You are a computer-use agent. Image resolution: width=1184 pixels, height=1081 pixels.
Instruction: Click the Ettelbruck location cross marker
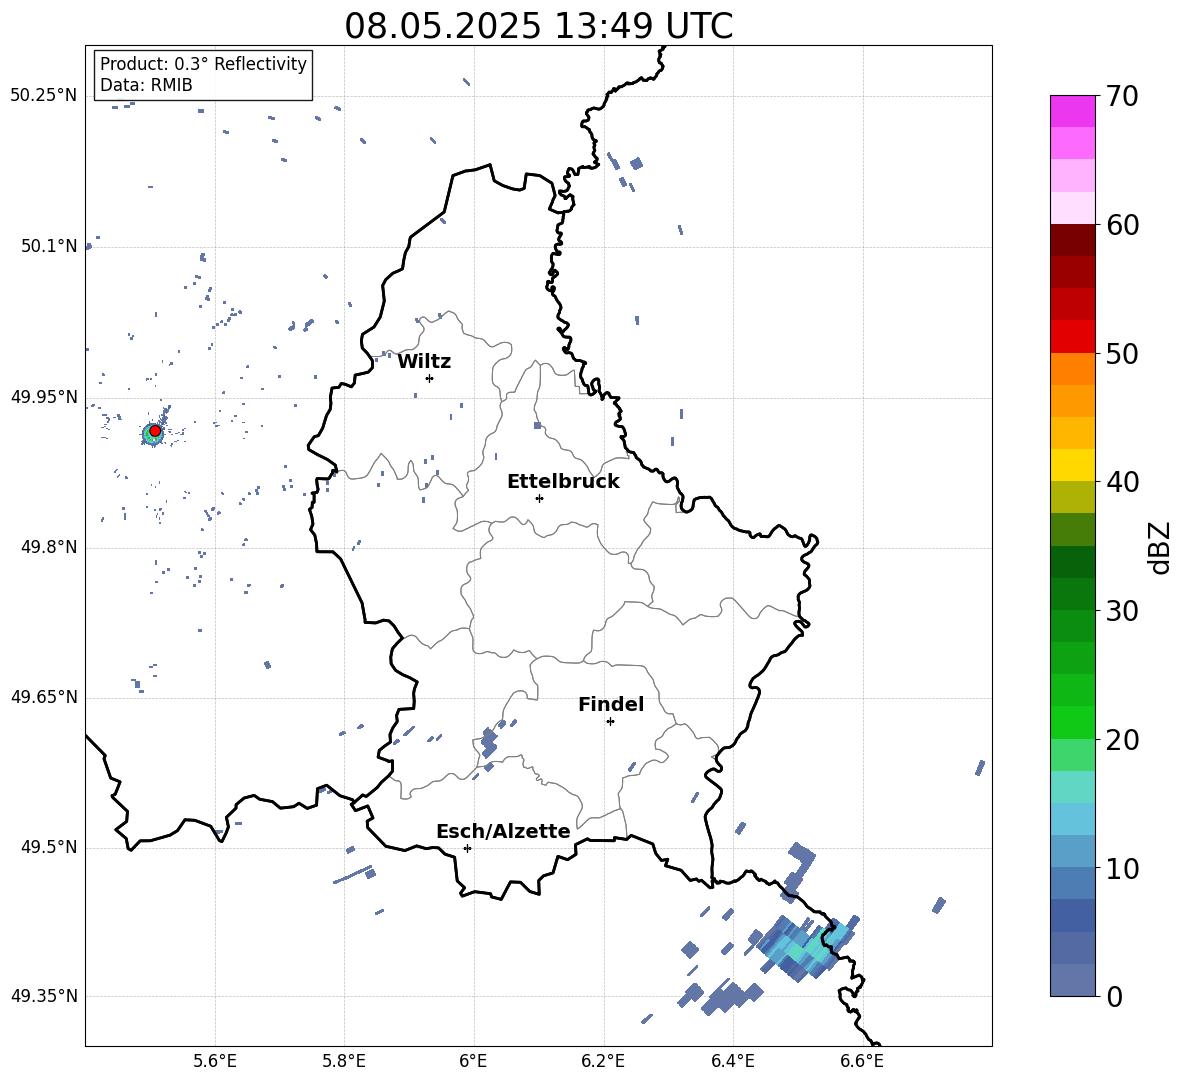click(x=539, y=498)
